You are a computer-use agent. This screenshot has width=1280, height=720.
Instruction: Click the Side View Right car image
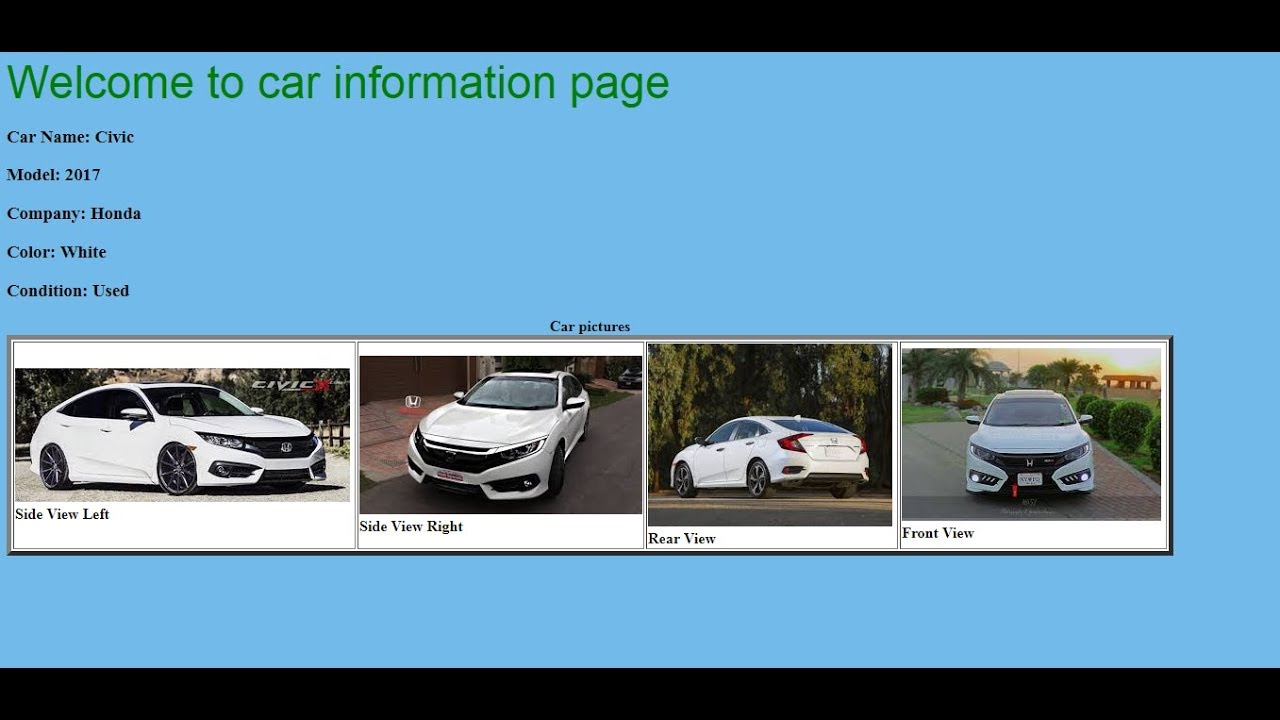pyautogui.click(x=501, y=435)
